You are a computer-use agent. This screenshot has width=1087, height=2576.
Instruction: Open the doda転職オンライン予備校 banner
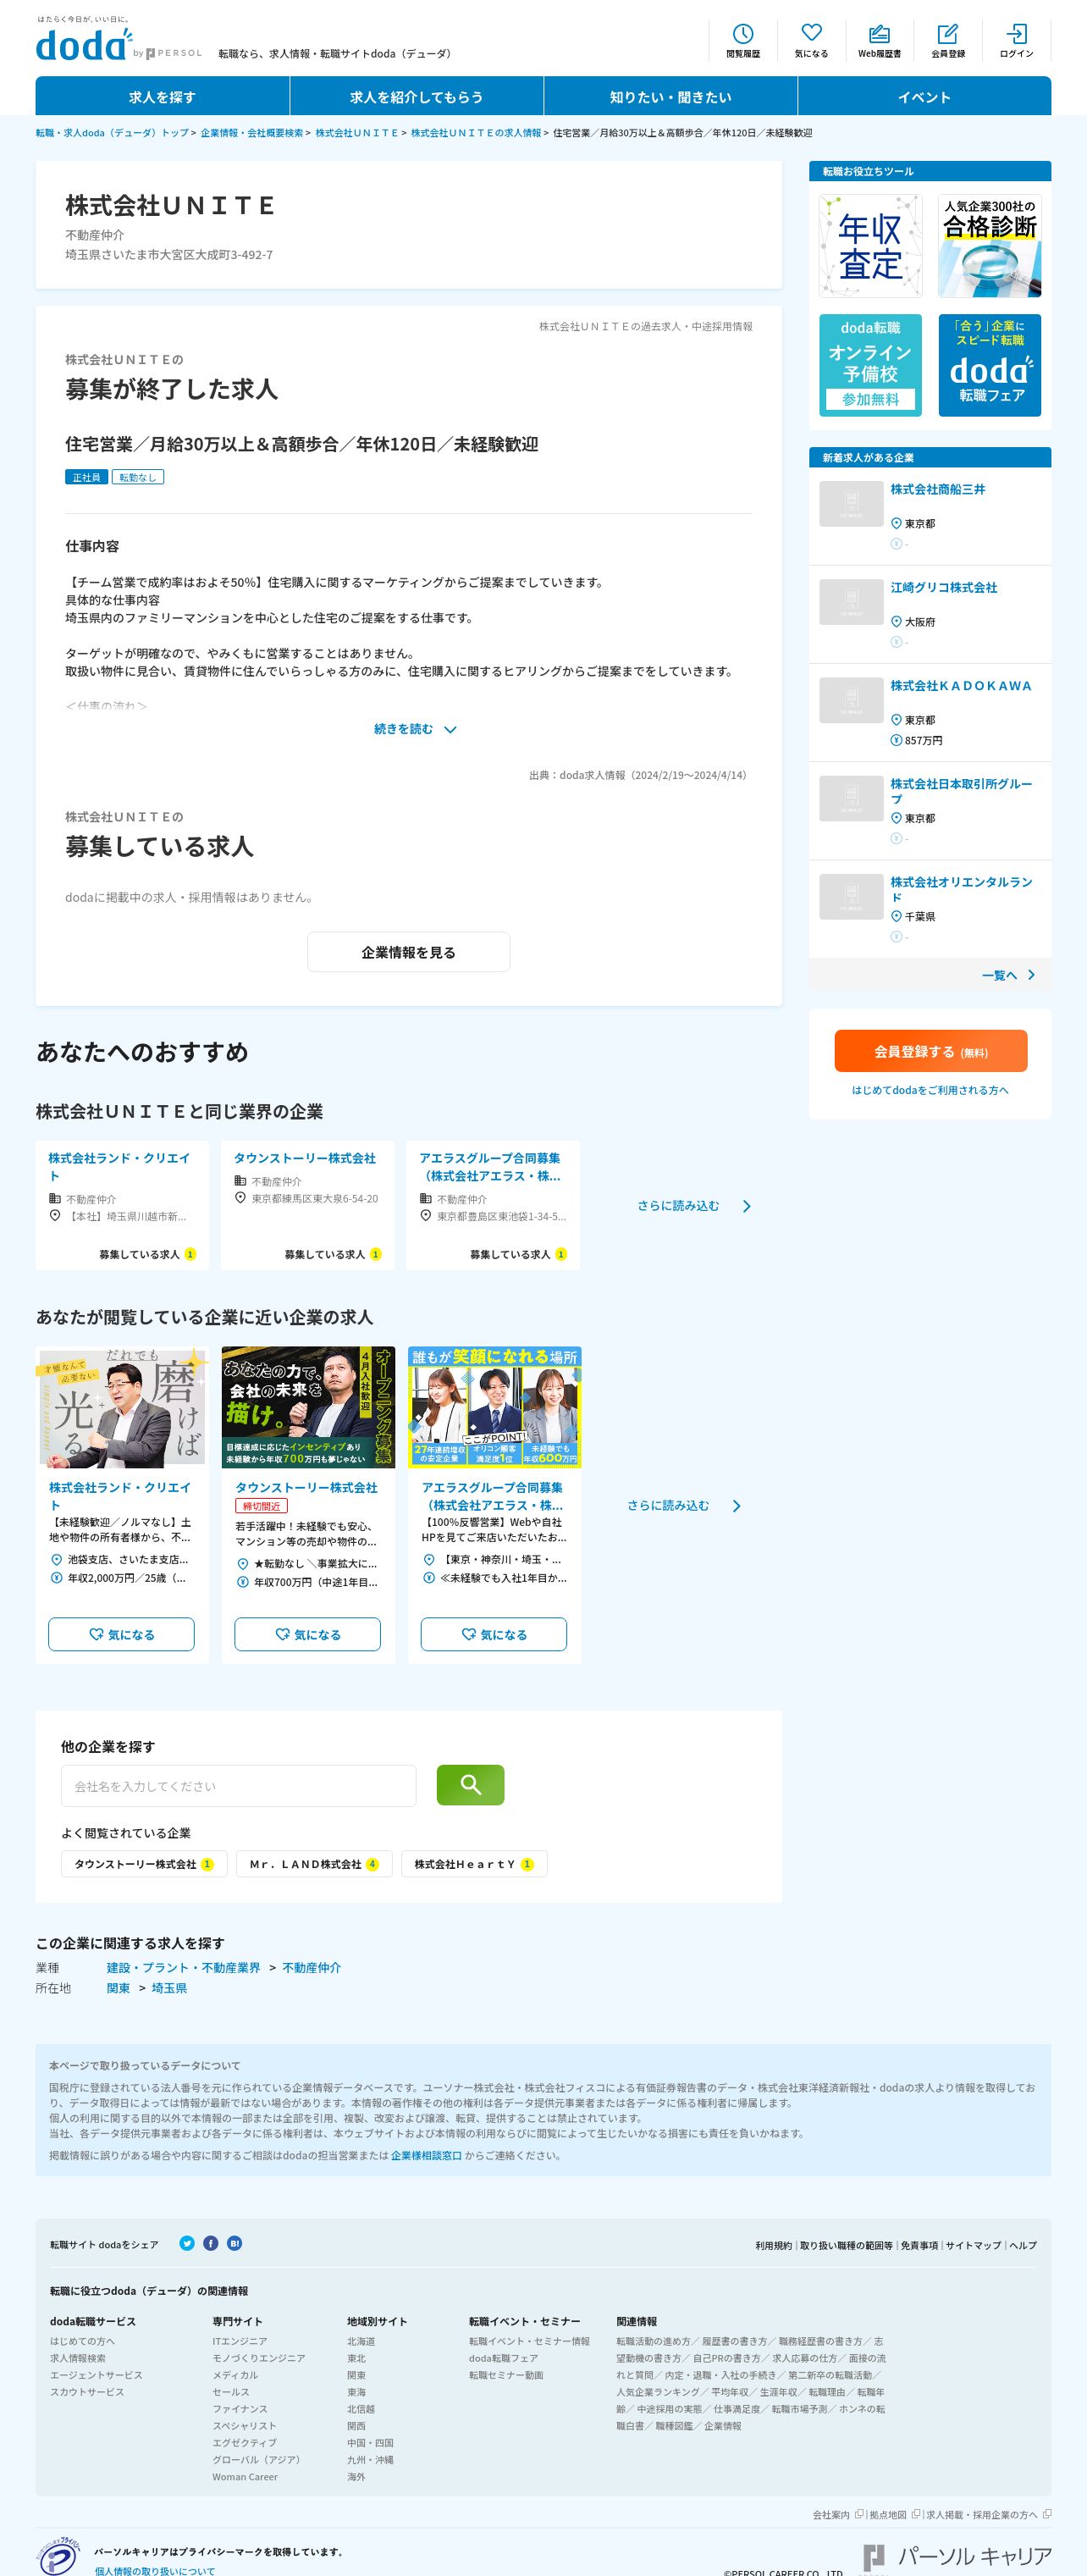click(x=870, y=365)
